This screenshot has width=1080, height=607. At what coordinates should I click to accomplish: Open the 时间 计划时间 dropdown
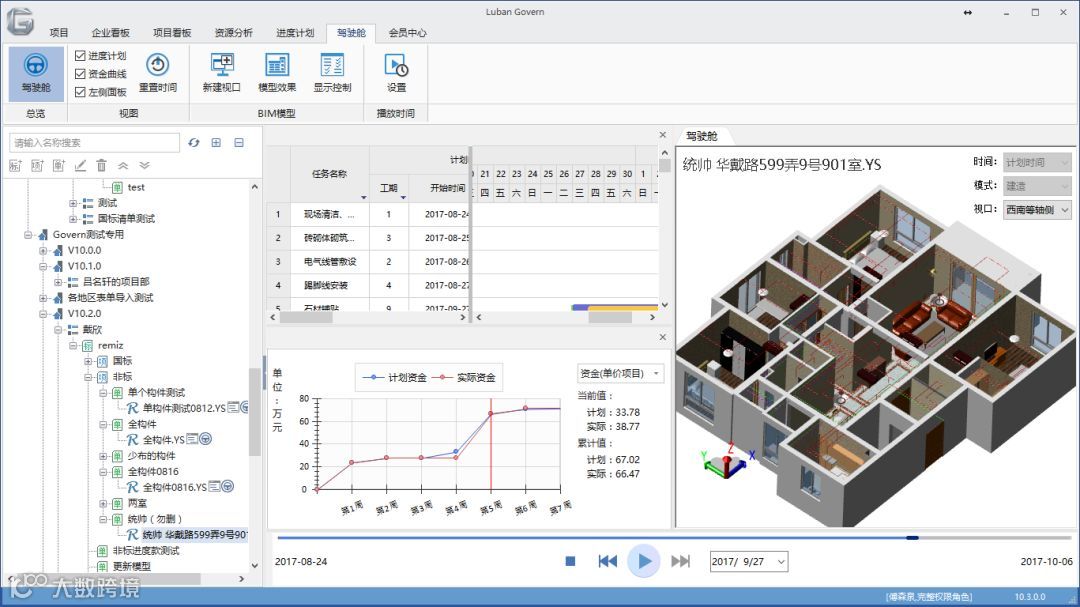1037,162
